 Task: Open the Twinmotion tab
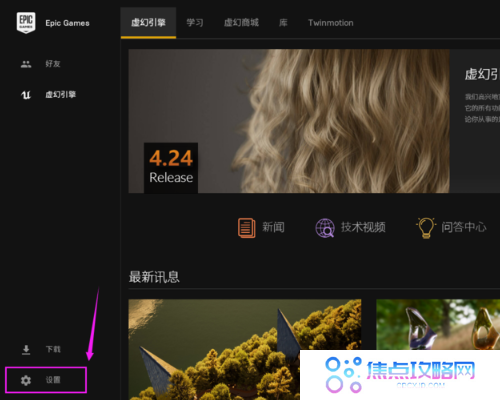tap(330, 23)
